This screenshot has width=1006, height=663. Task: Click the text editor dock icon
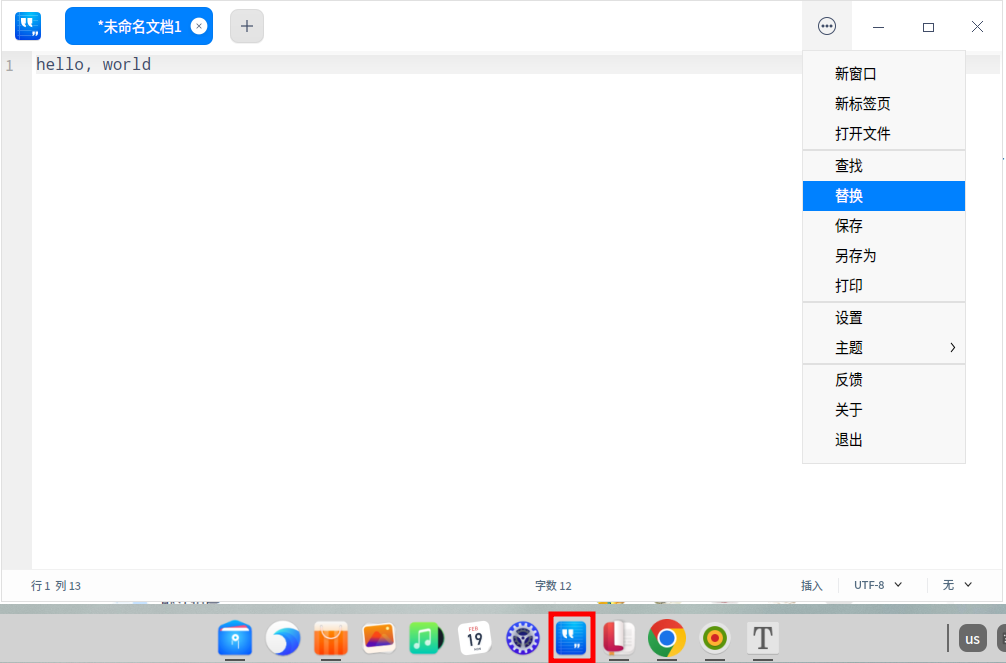tap(571, 639)
